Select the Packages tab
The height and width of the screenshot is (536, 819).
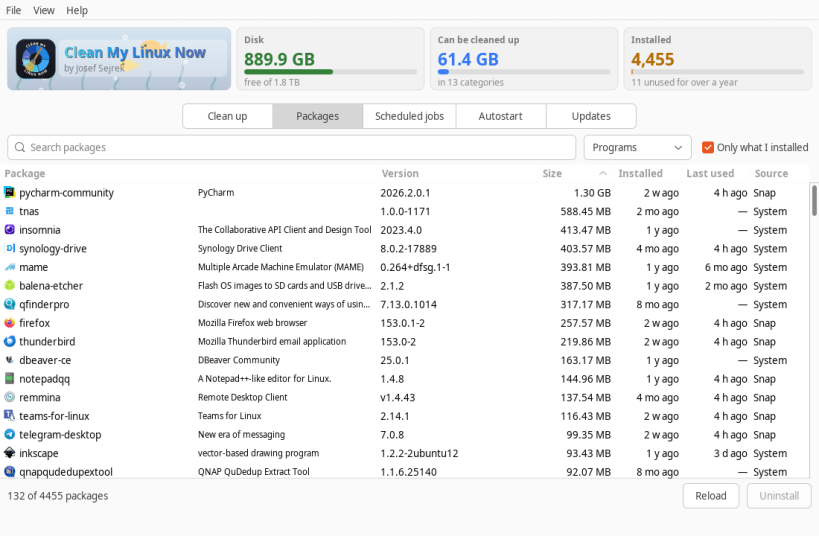click(318, 116)
